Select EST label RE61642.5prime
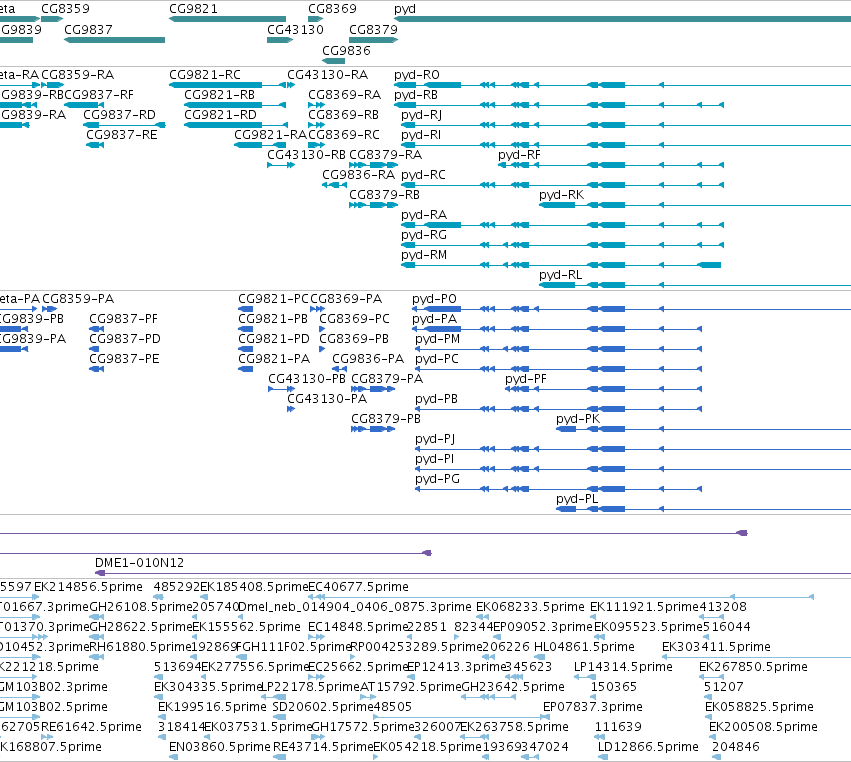851x762 pixels. click(x=91, y=727)
